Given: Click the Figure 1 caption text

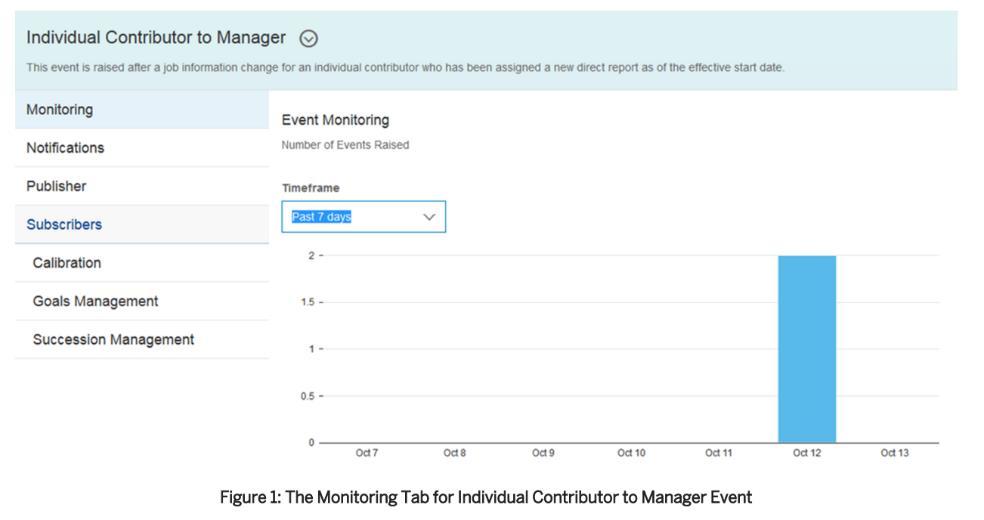Looking at the screenshot, I should [486, 497].
